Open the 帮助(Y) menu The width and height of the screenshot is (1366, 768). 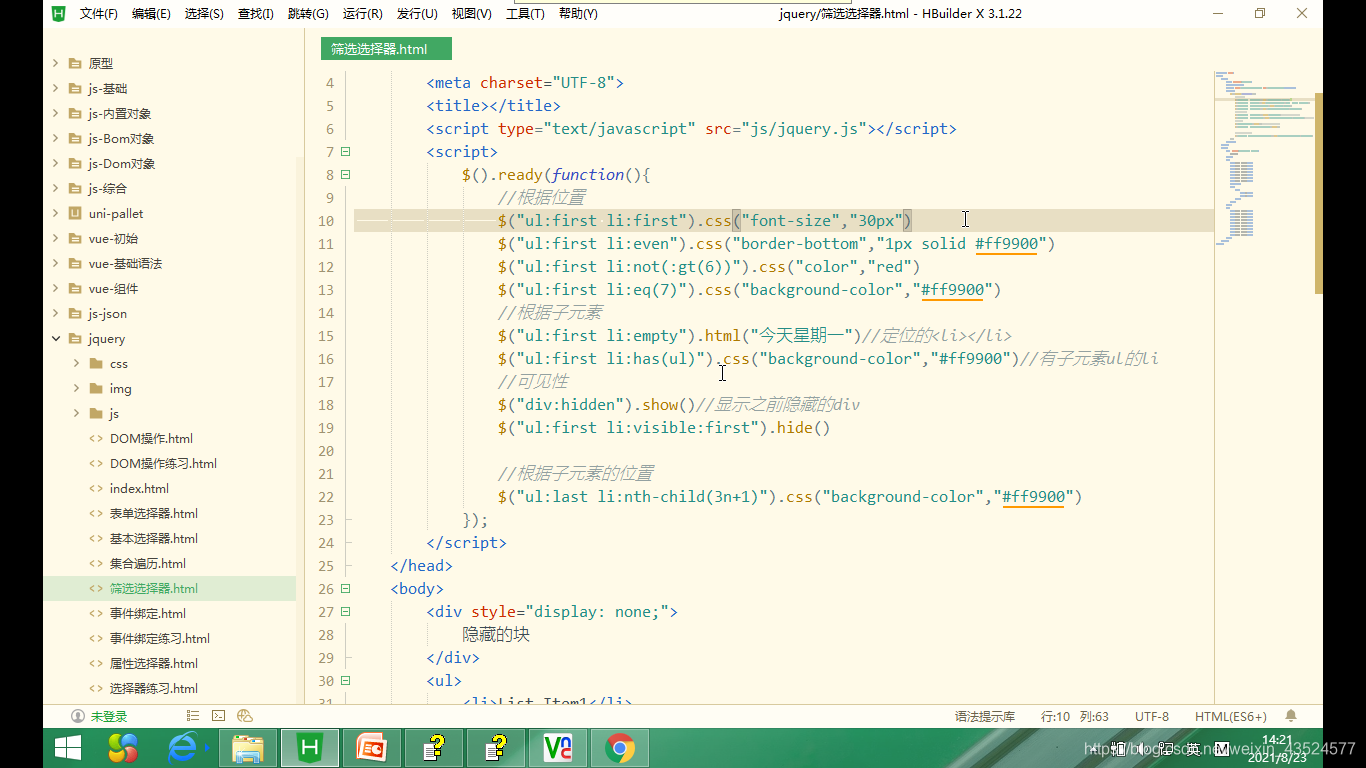pyautogui.click(x=578, y=14)
